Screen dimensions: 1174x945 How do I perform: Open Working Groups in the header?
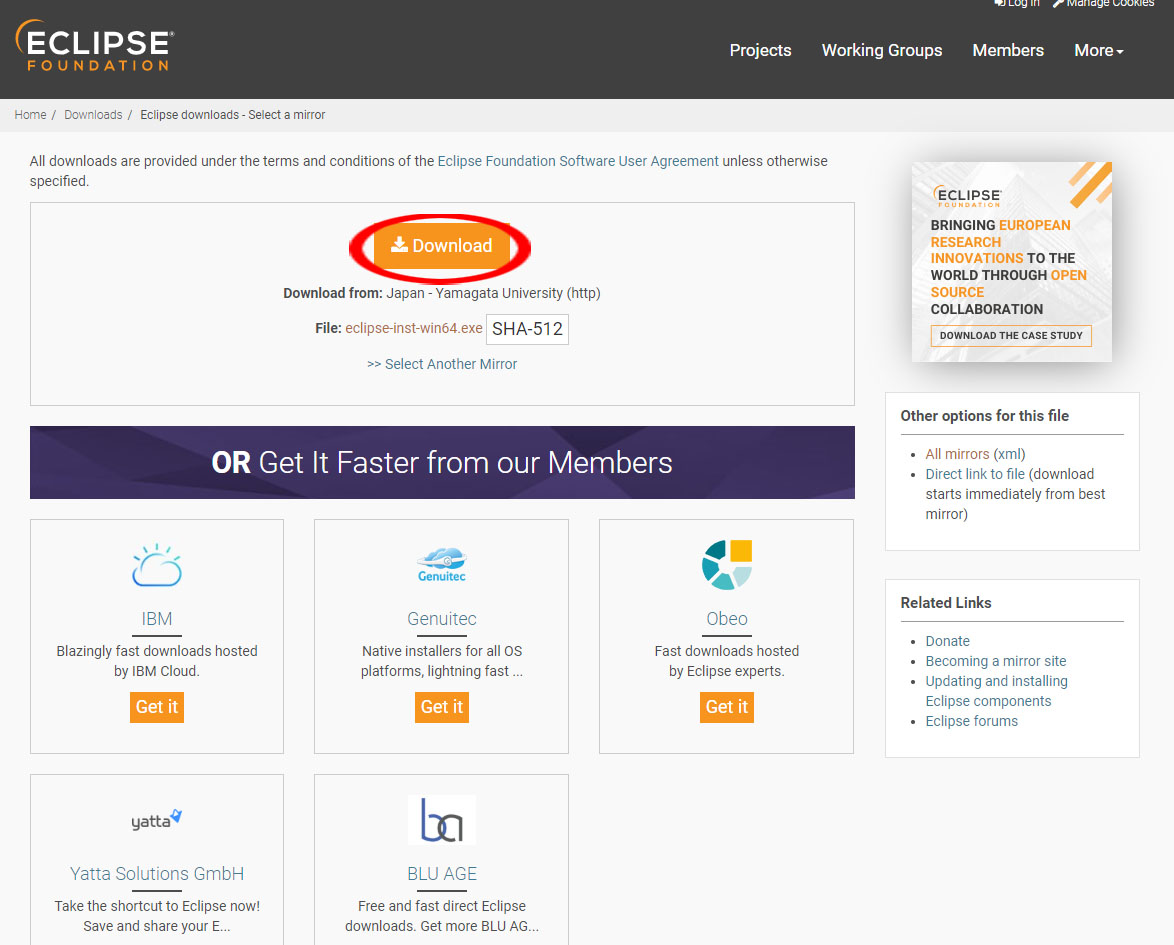click(x=881, y=50)
